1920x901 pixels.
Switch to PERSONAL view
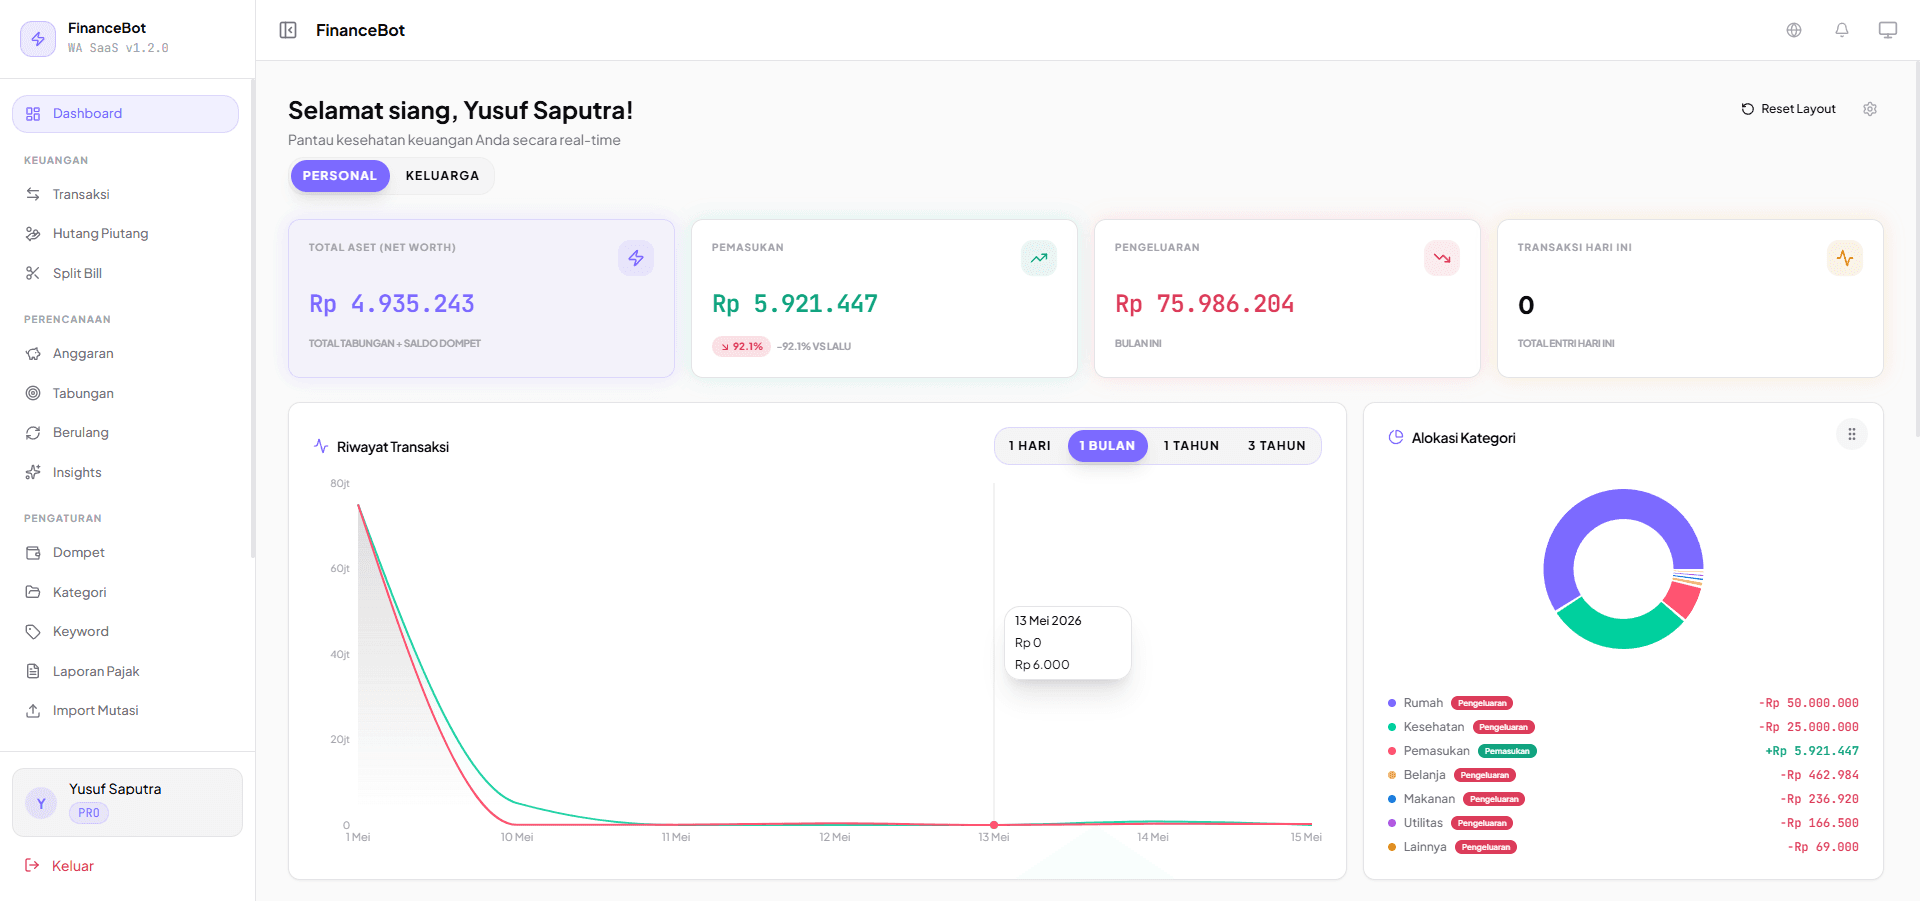340,175
